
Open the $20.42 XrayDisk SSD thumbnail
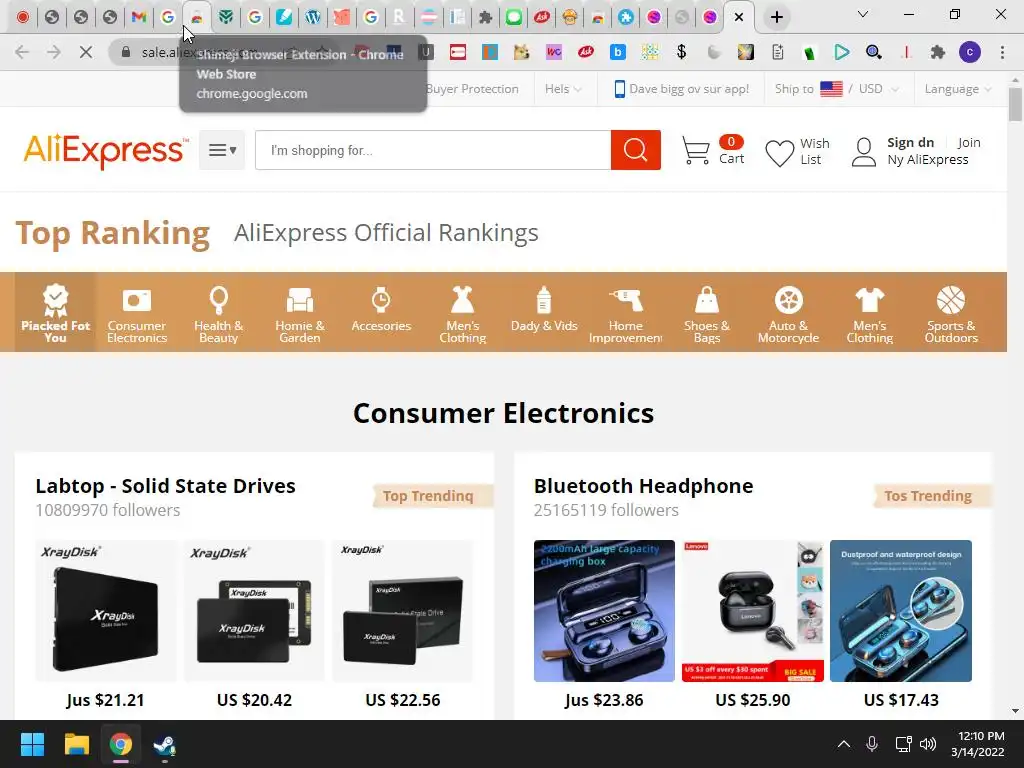[x=254, y=611]
